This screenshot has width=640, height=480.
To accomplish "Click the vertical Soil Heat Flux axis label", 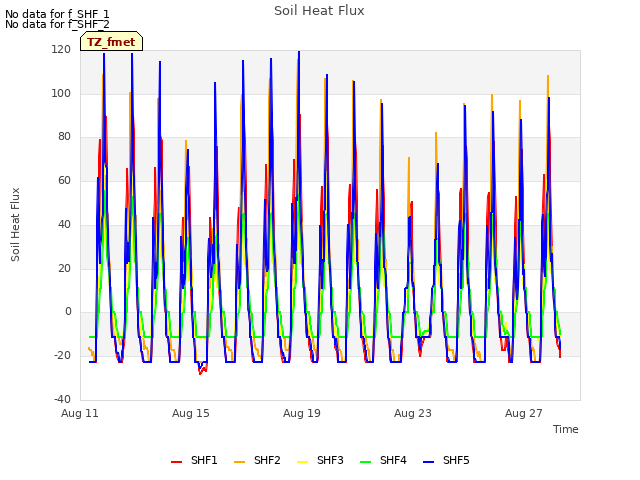I will [x=15, y=224].
